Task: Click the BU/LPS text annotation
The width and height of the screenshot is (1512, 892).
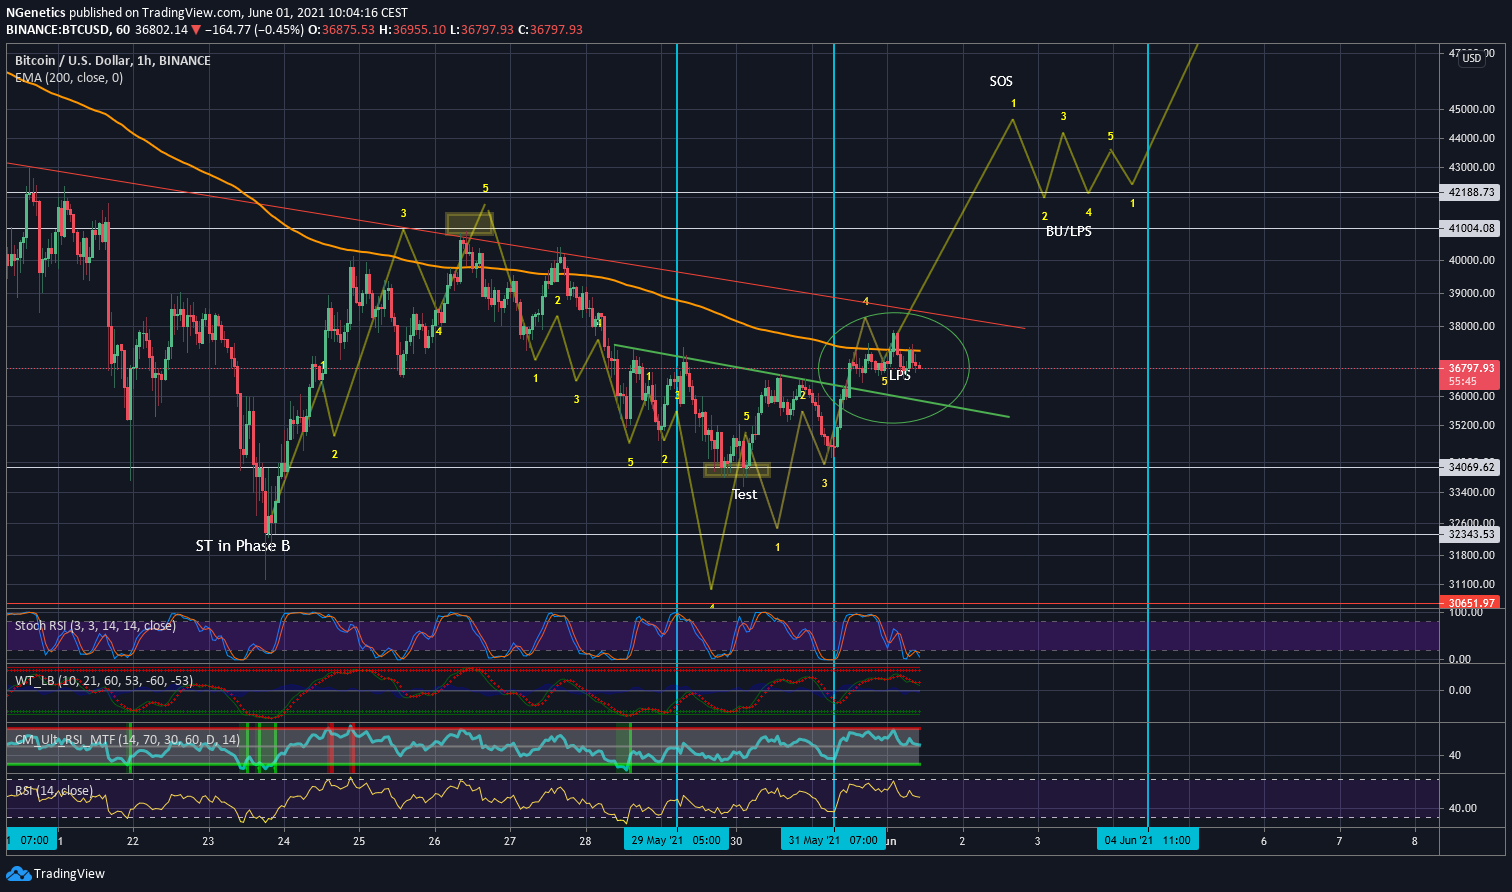Action: [x=1068, y=231]
